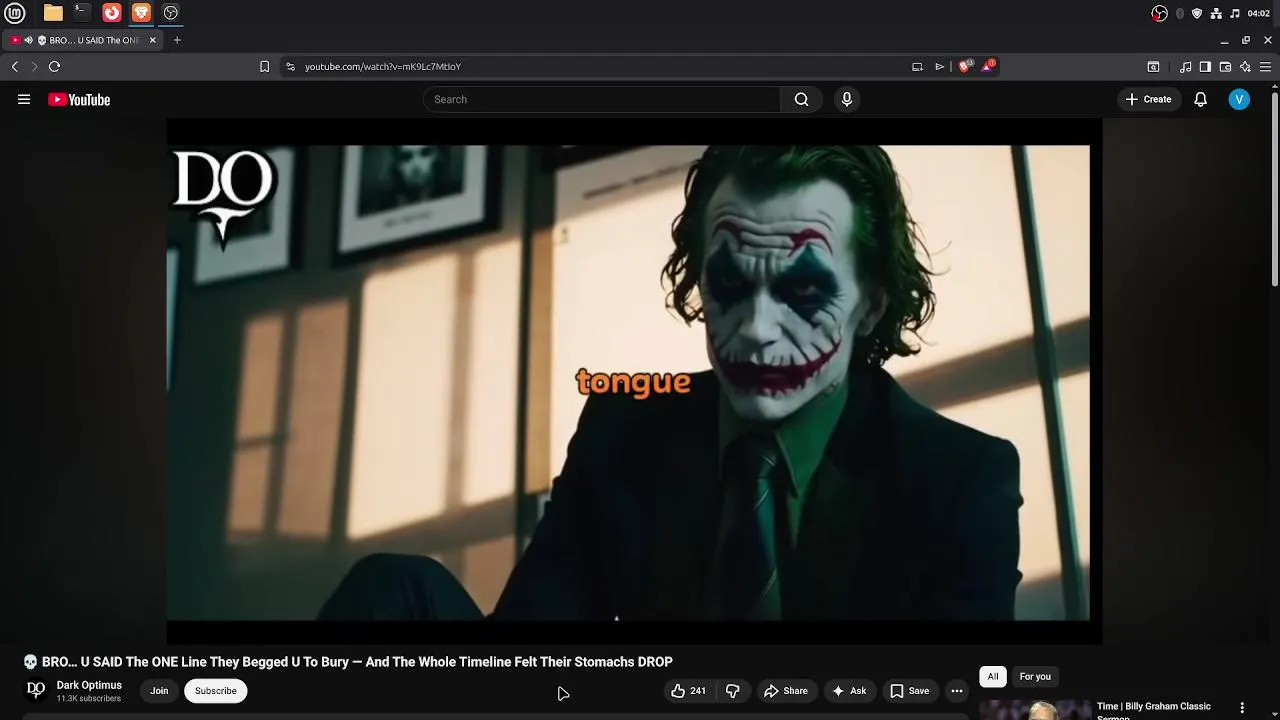Select the All filter chip
1280x720 pixels.
click(x=993, y=677)
